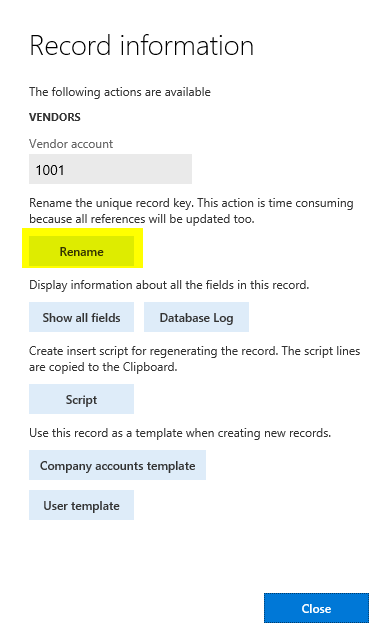388x640 pixels.
Task: Select Company accounts template
Action: point(118,465)
